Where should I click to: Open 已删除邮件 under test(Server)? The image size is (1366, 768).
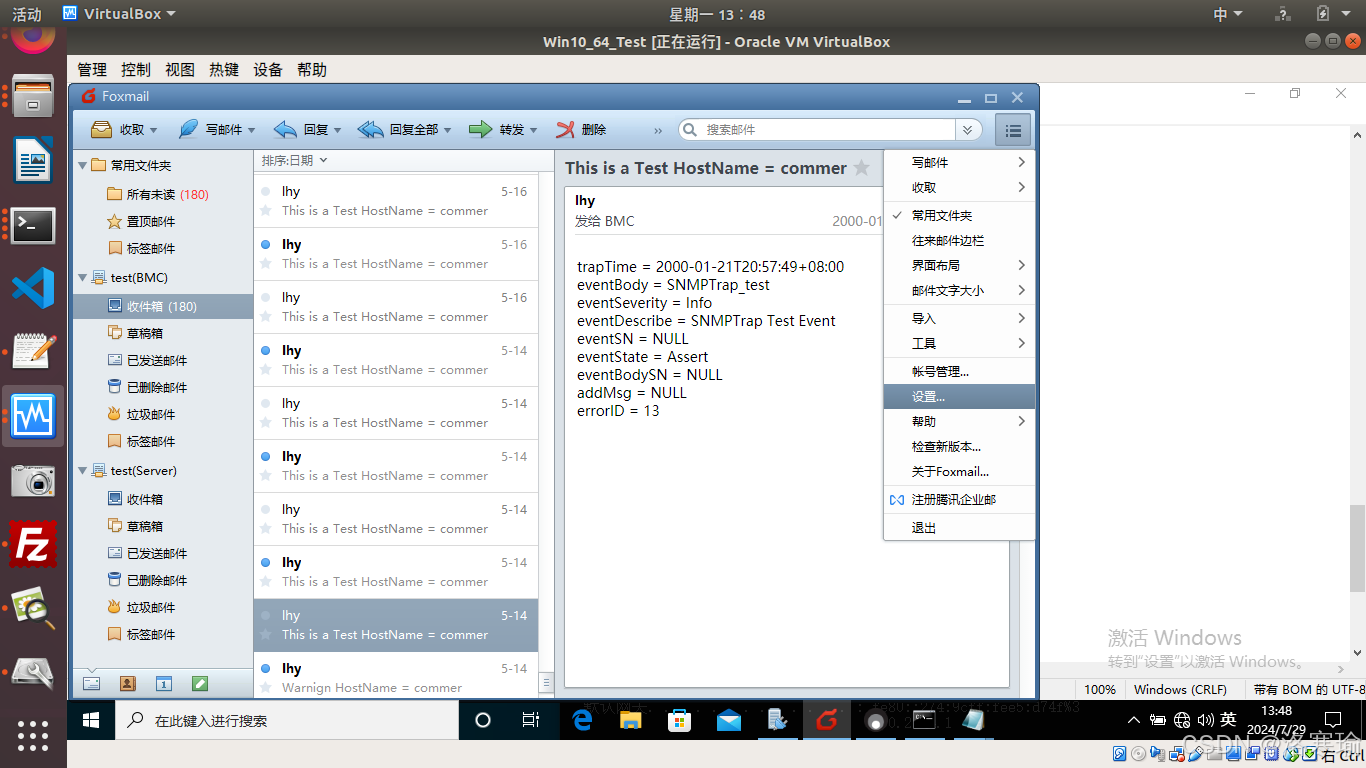(x=156, y=580)
